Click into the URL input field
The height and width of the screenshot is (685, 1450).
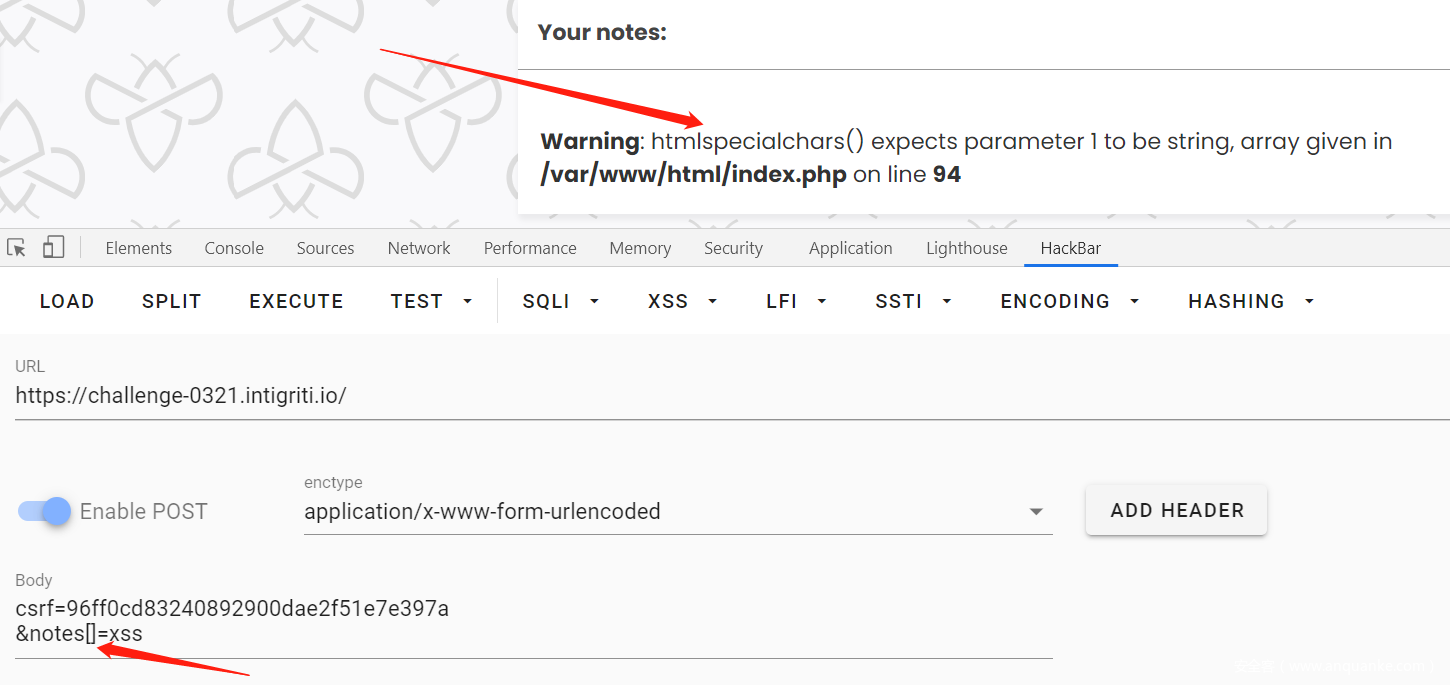coord(700,395)
